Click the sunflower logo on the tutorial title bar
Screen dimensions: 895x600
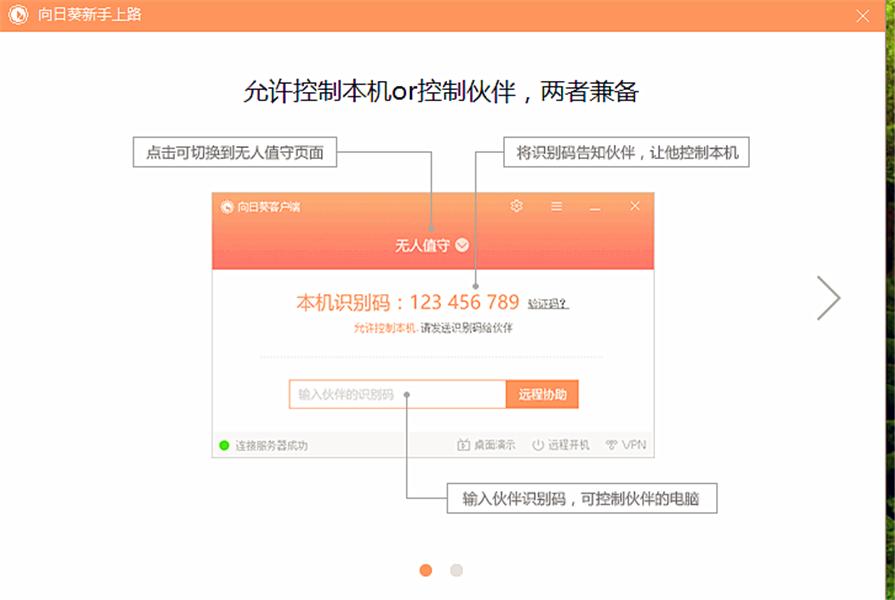pos(16,16)
